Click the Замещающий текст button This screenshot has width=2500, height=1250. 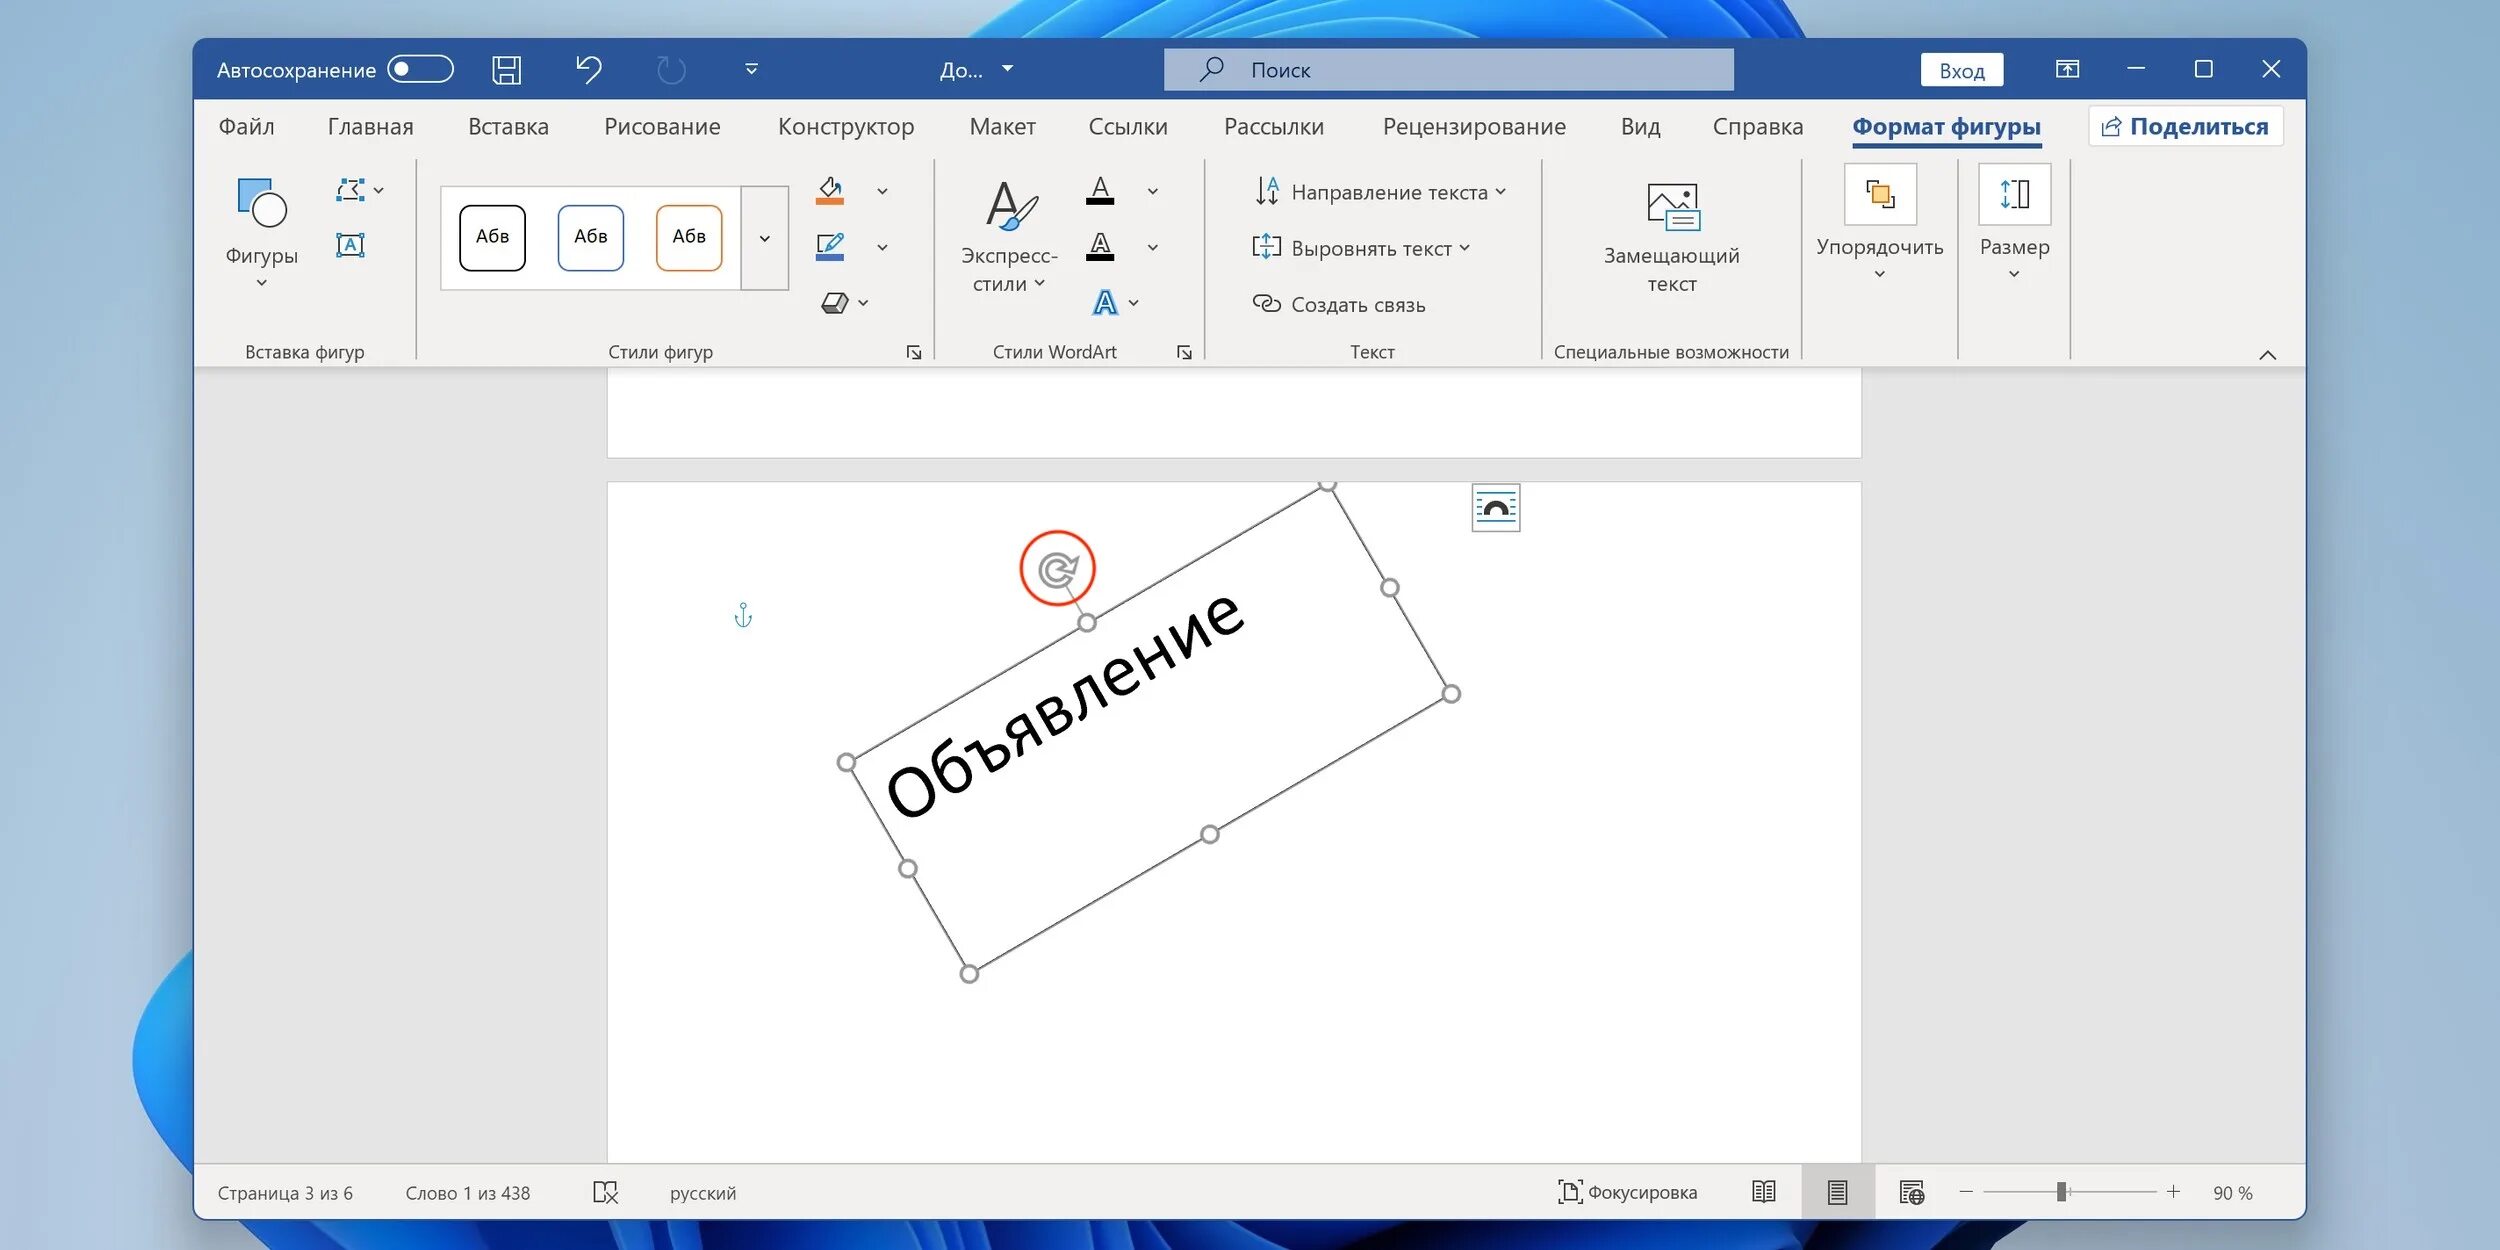(x=1671, y=238)
